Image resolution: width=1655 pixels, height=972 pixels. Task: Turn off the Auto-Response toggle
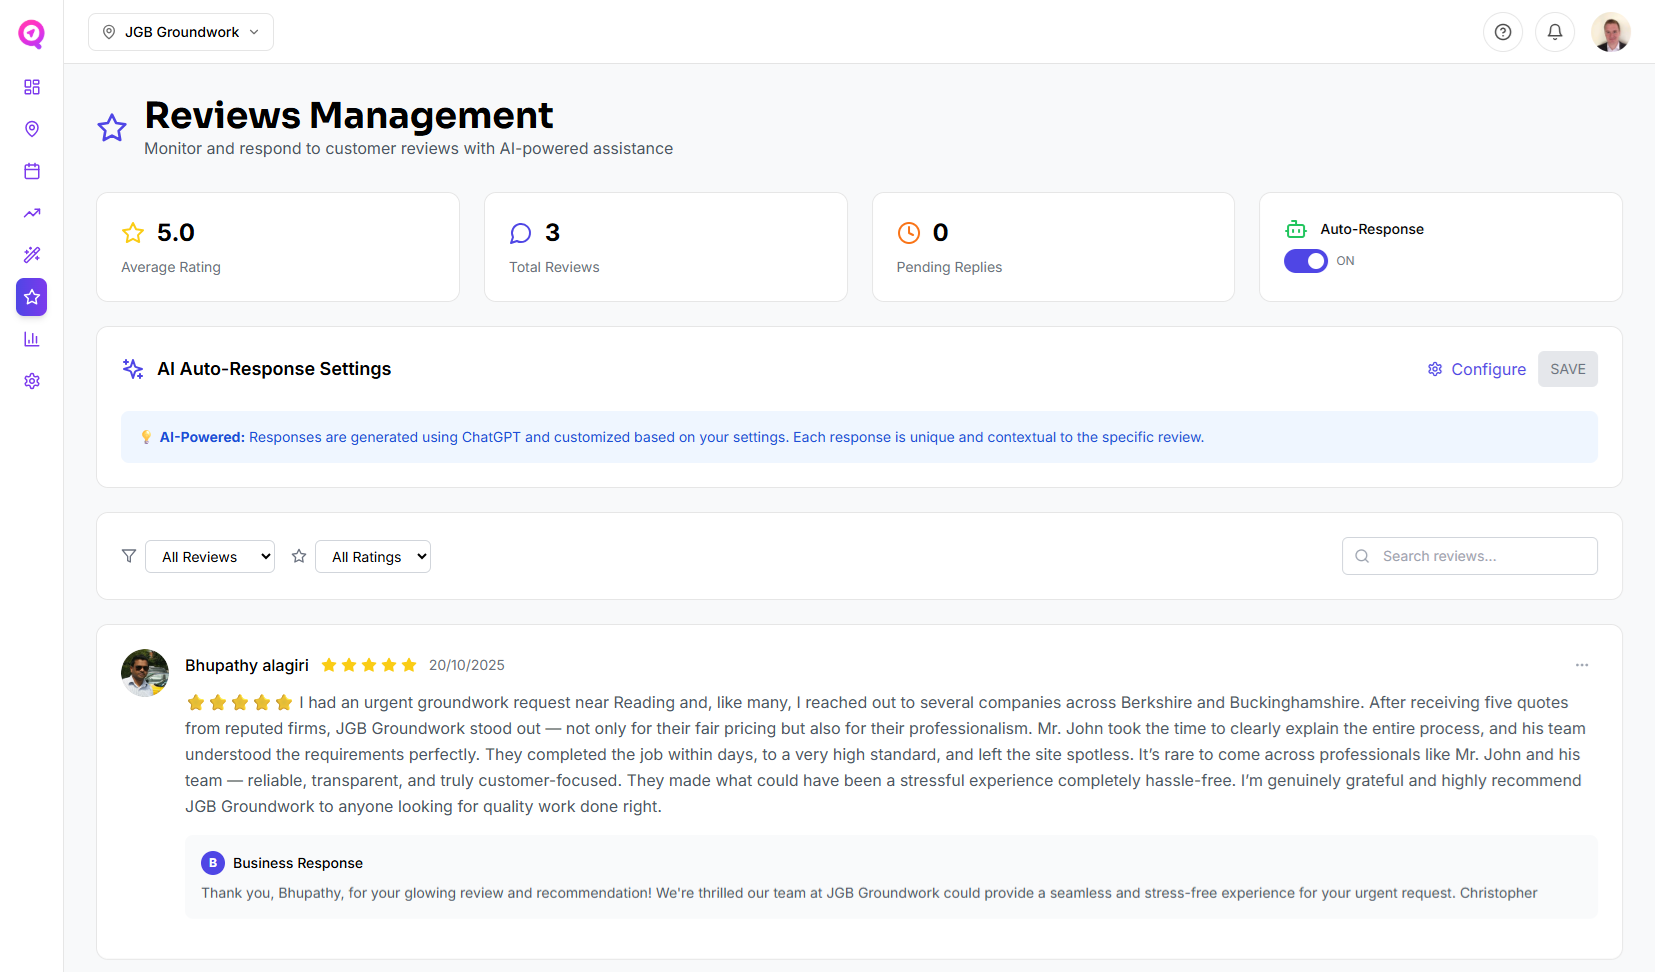tap(1305, 261)
